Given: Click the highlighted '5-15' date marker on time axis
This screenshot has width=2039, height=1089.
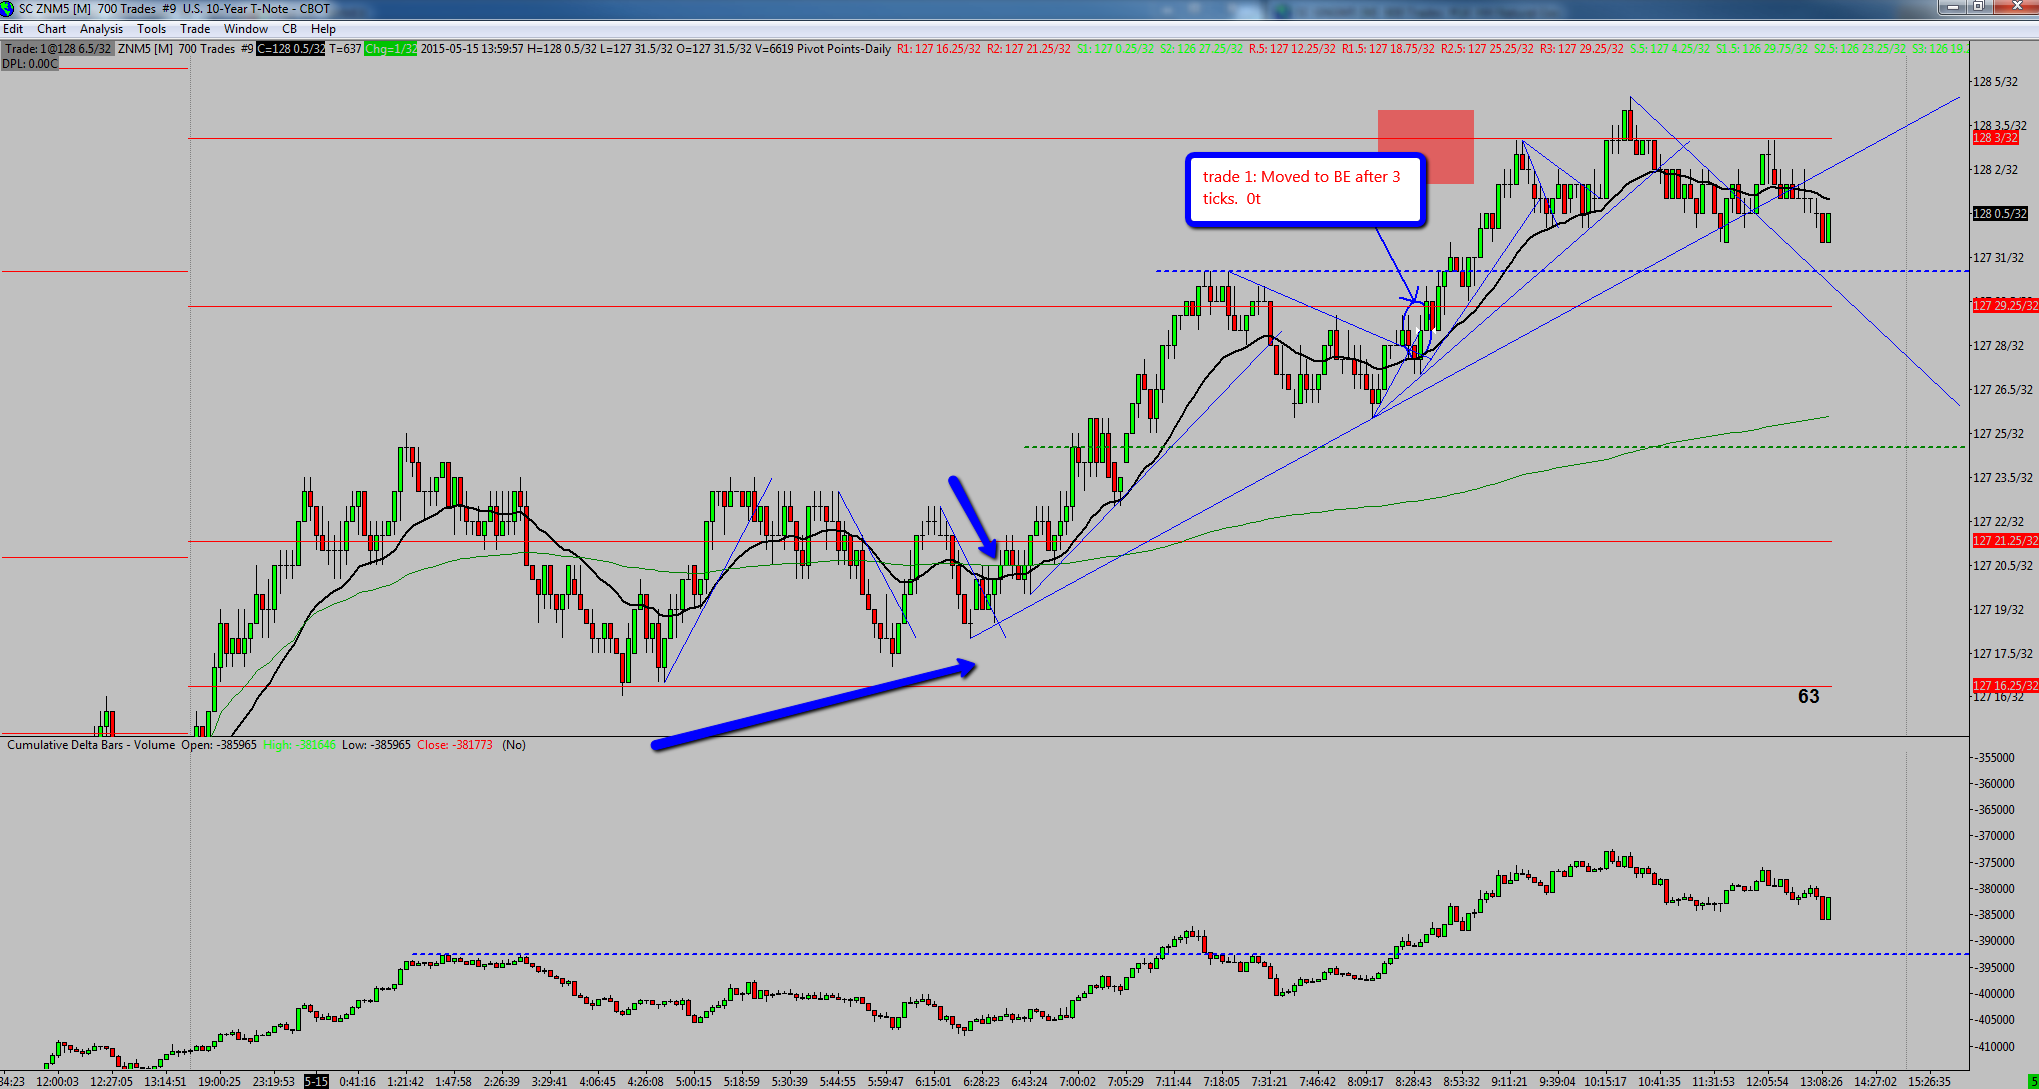Looking at the screenshot, I should (316, 1081).
